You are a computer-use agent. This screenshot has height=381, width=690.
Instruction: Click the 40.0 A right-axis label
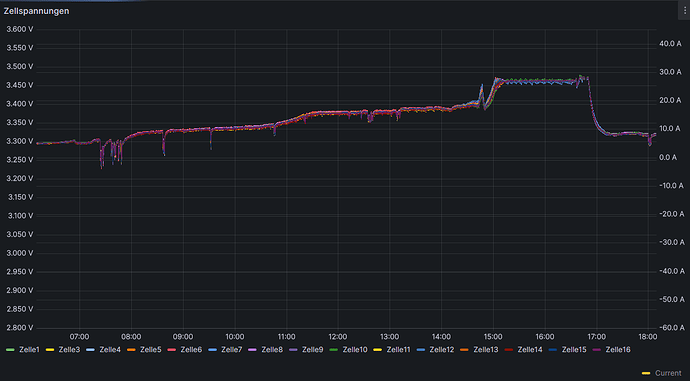[x=670, y=44]
